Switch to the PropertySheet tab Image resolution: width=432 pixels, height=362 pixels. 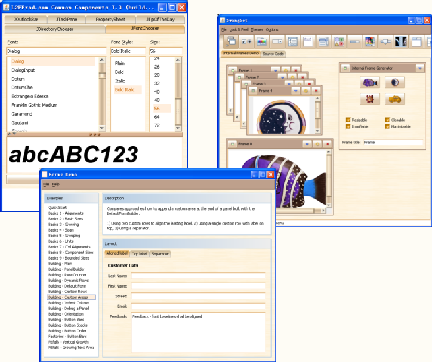[x=110, y=19]
